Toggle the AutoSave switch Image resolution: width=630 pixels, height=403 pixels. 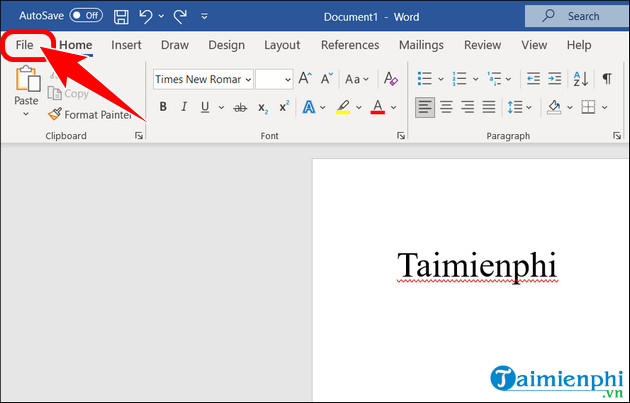86,16
